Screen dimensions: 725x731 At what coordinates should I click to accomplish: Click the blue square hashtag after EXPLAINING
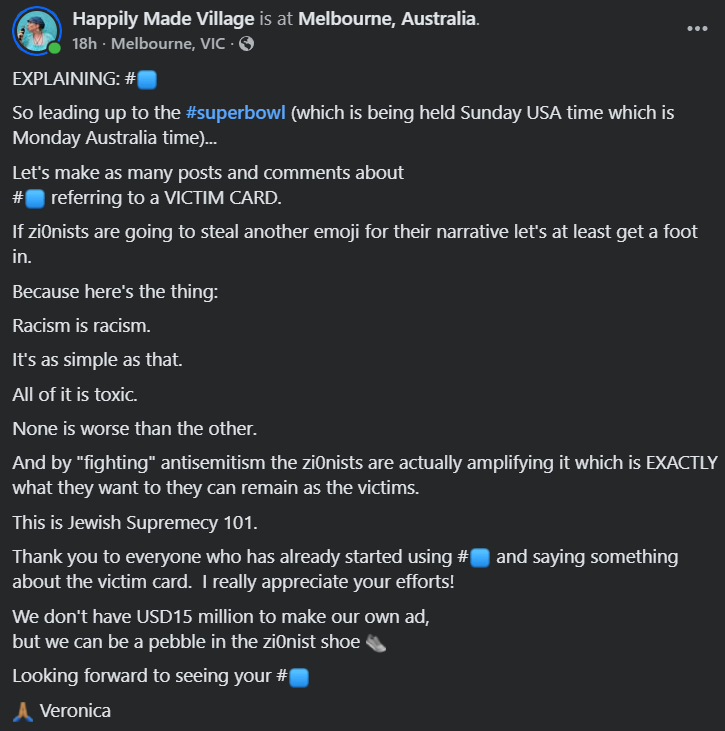tap(141, 79)
